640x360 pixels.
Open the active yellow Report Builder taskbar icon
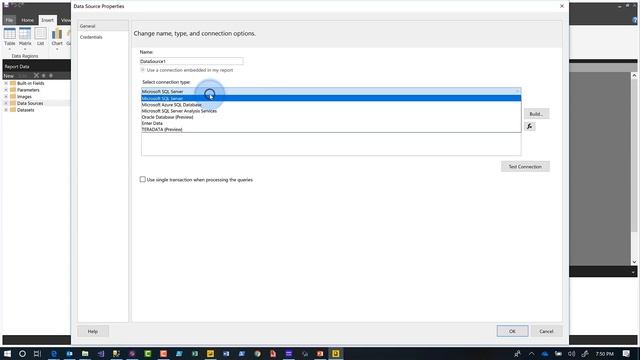[x=336, y=353]
